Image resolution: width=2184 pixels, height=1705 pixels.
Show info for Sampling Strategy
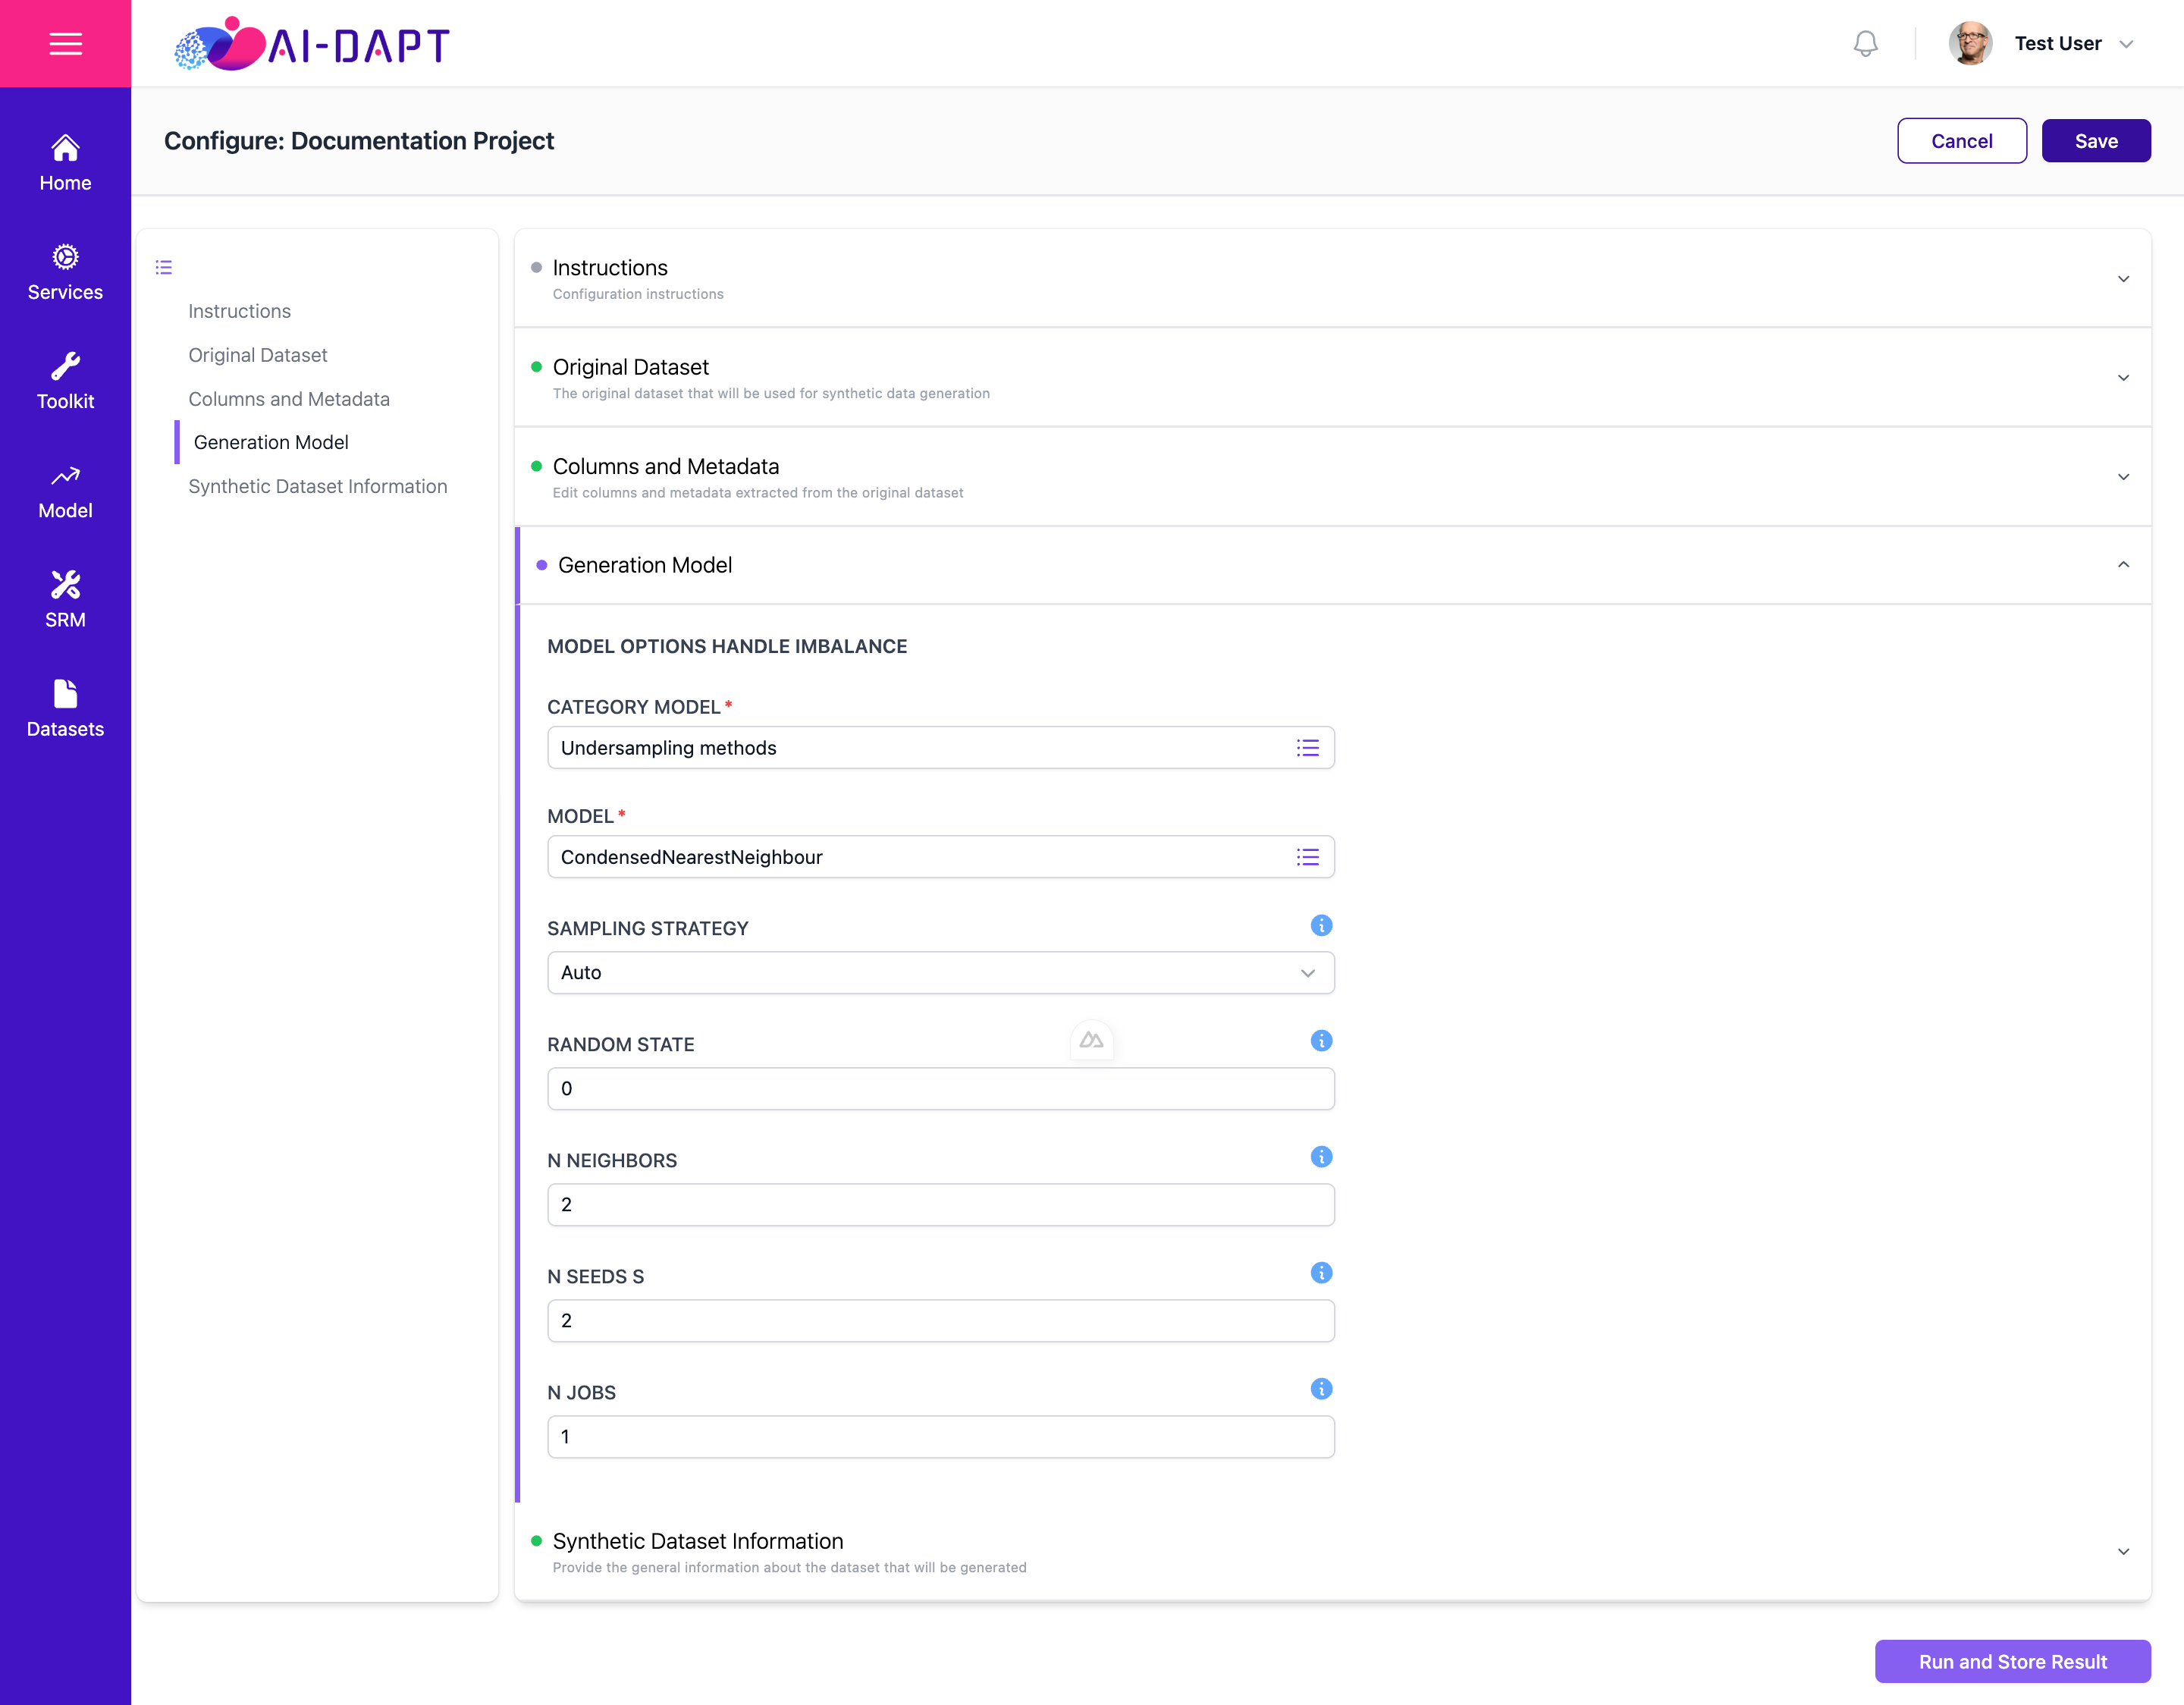1321,925
